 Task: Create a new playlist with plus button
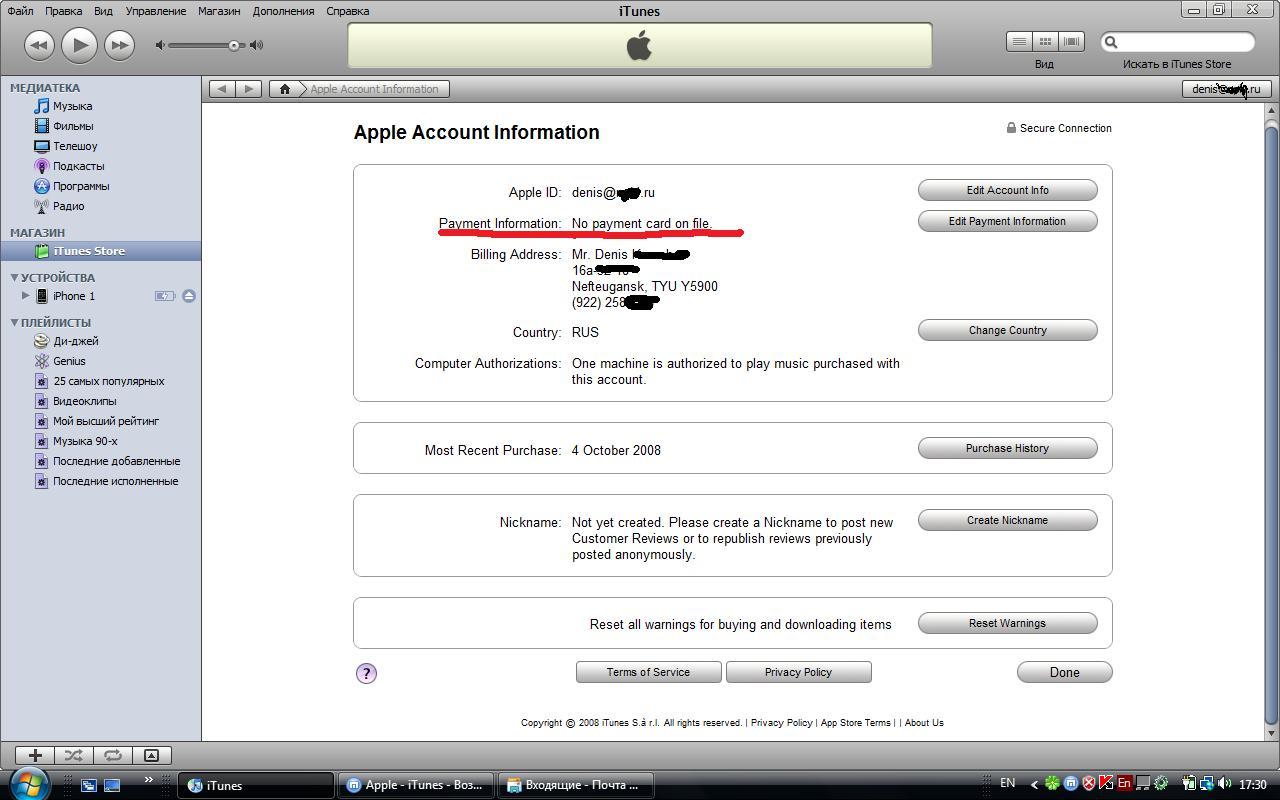(35, 755)
